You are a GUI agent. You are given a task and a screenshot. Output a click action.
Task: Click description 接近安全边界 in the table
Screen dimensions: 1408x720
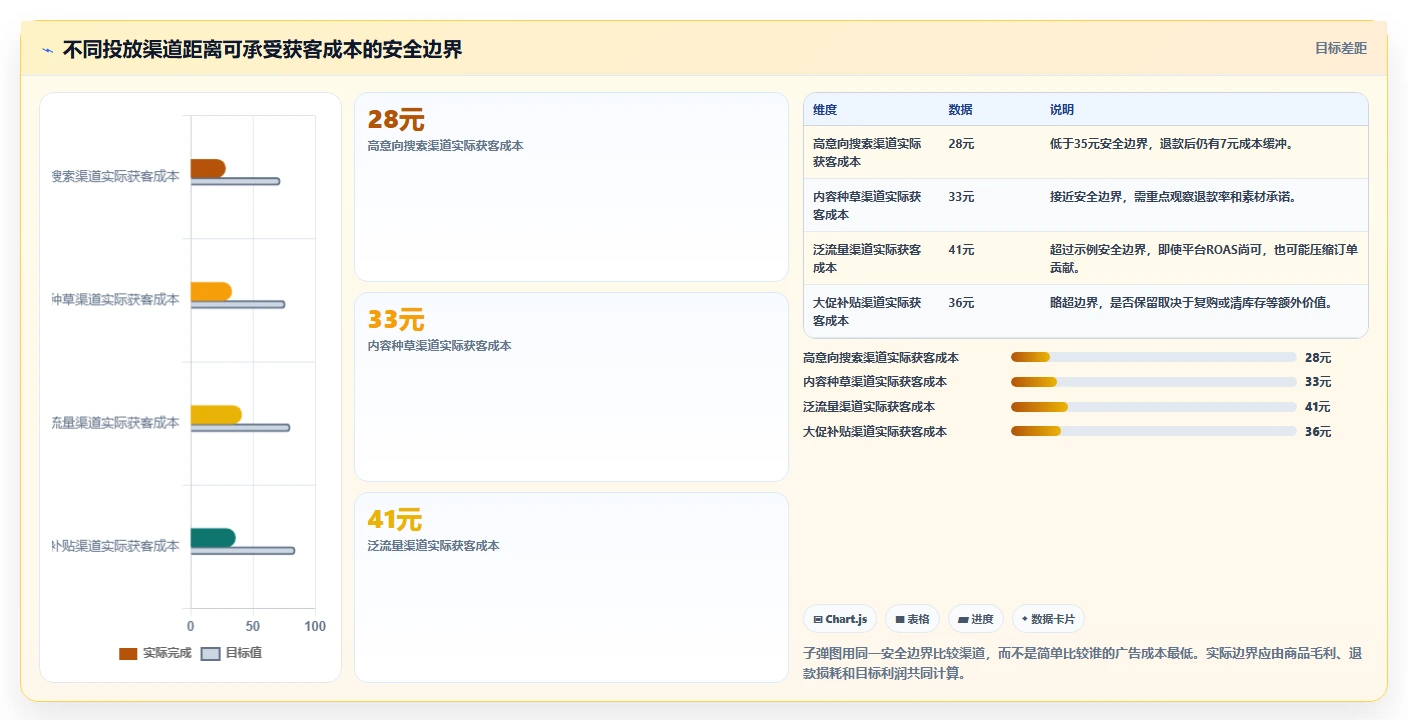[1174, 197]
